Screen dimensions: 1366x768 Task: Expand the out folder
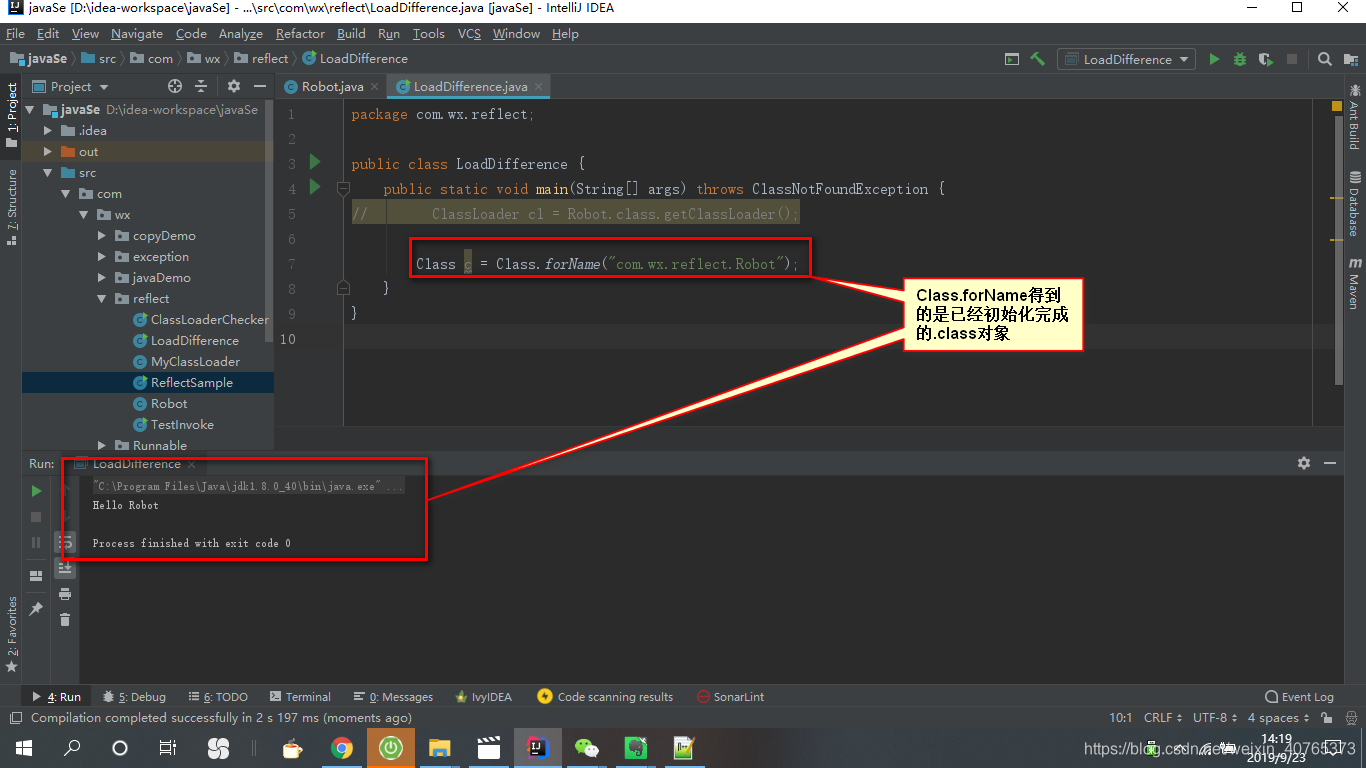[x=47, y=152]
